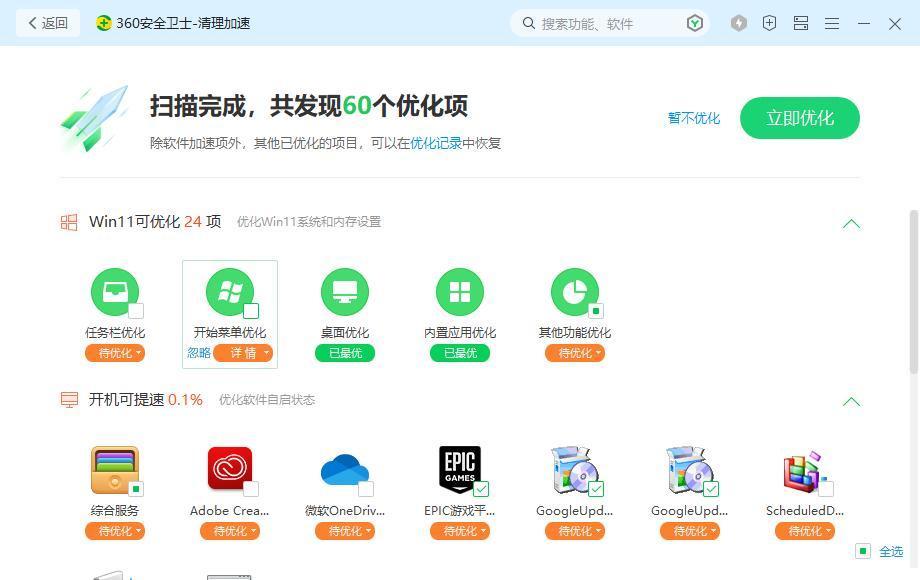Toggle the 其他功能优化 checkbox

pyautogui.click(x=596, y=311)
